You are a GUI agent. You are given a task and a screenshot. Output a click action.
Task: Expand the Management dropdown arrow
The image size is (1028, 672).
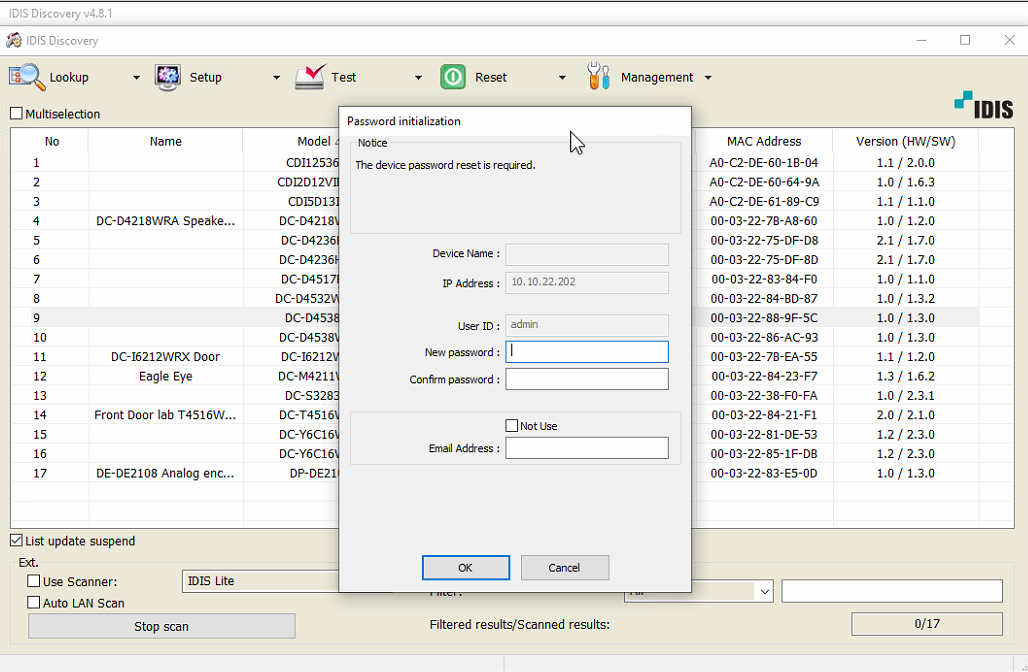tap(708, 77)
